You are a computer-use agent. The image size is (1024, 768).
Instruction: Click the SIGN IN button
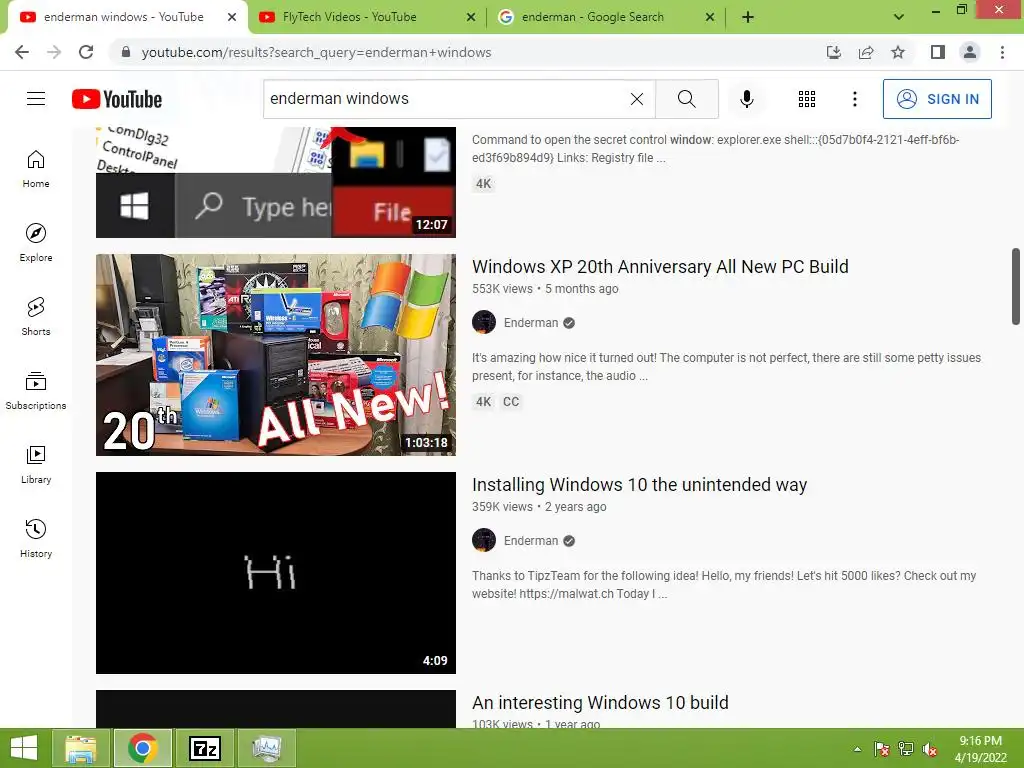point(937,99)
